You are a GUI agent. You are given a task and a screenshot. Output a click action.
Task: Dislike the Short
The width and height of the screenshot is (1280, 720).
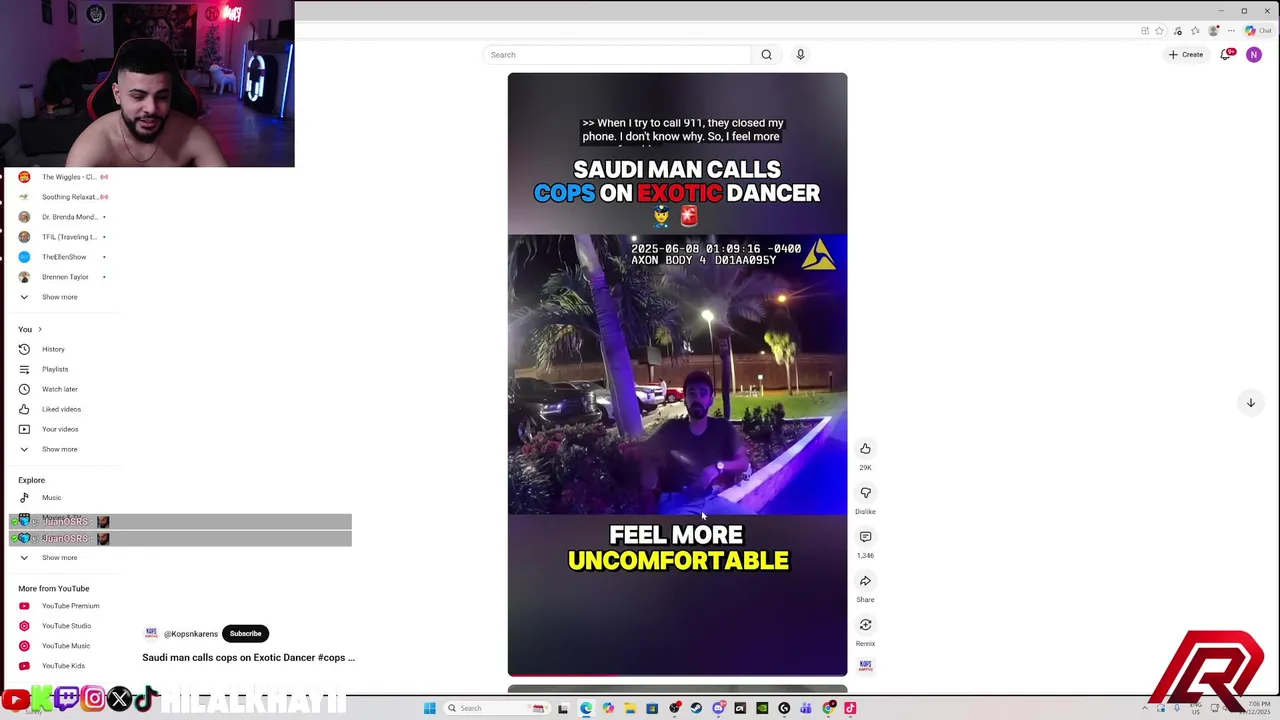865,493
